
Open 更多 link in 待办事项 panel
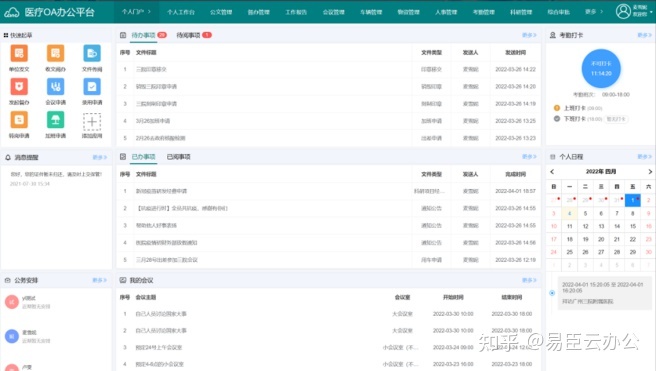(x=529, y=35)
